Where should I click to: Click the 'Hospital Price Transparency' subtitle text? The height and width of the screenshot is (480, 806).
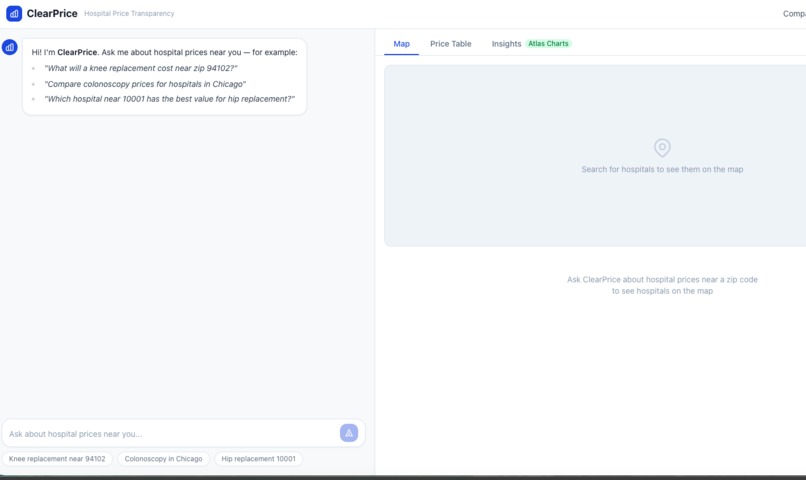coord(129,13)
